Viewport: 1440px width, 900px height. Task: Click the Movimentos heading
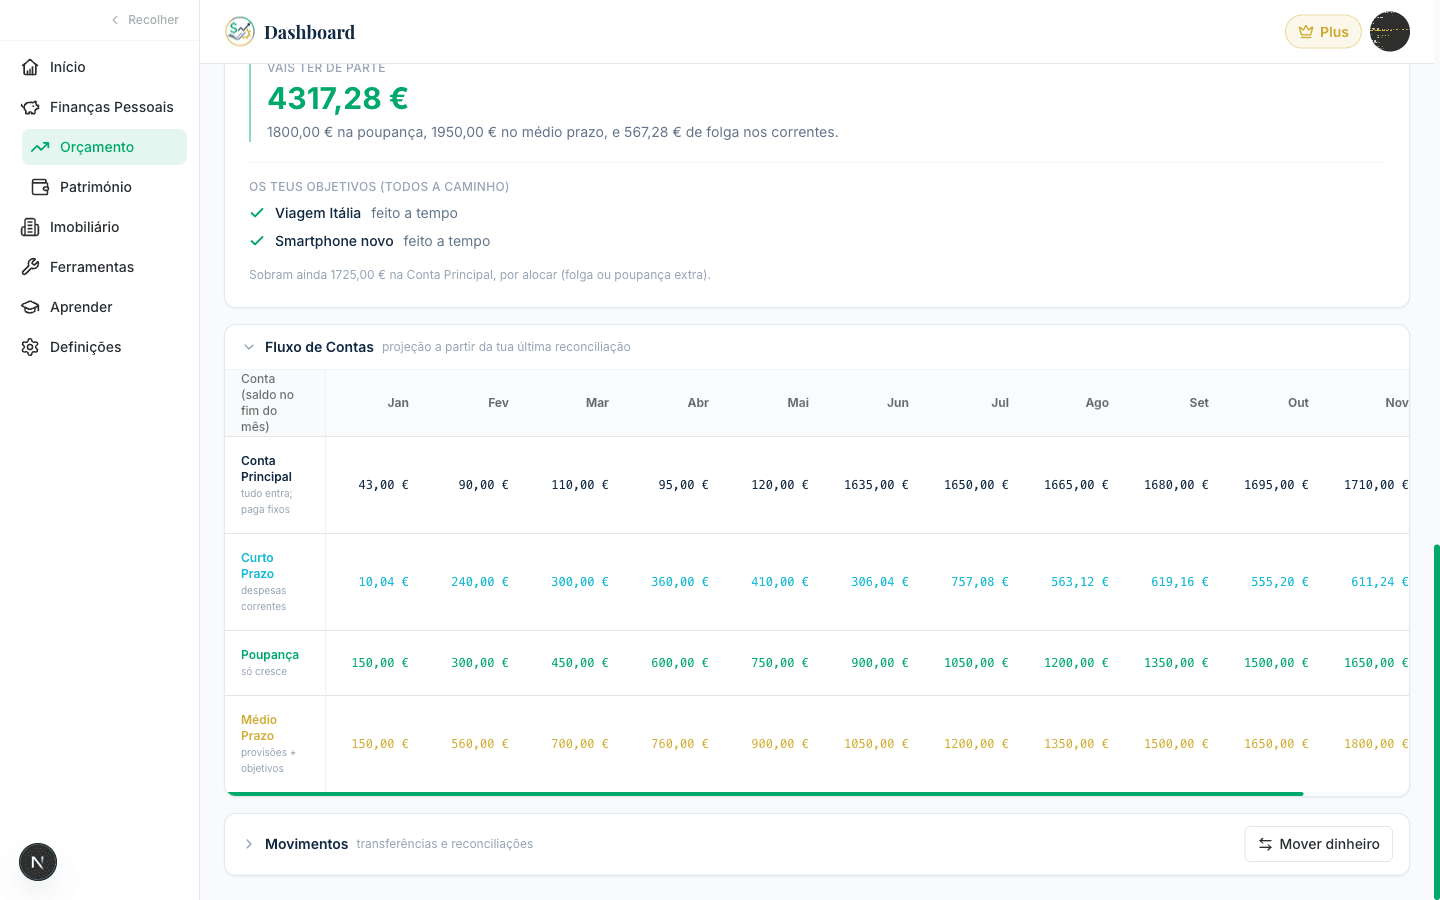pos(306,844)
